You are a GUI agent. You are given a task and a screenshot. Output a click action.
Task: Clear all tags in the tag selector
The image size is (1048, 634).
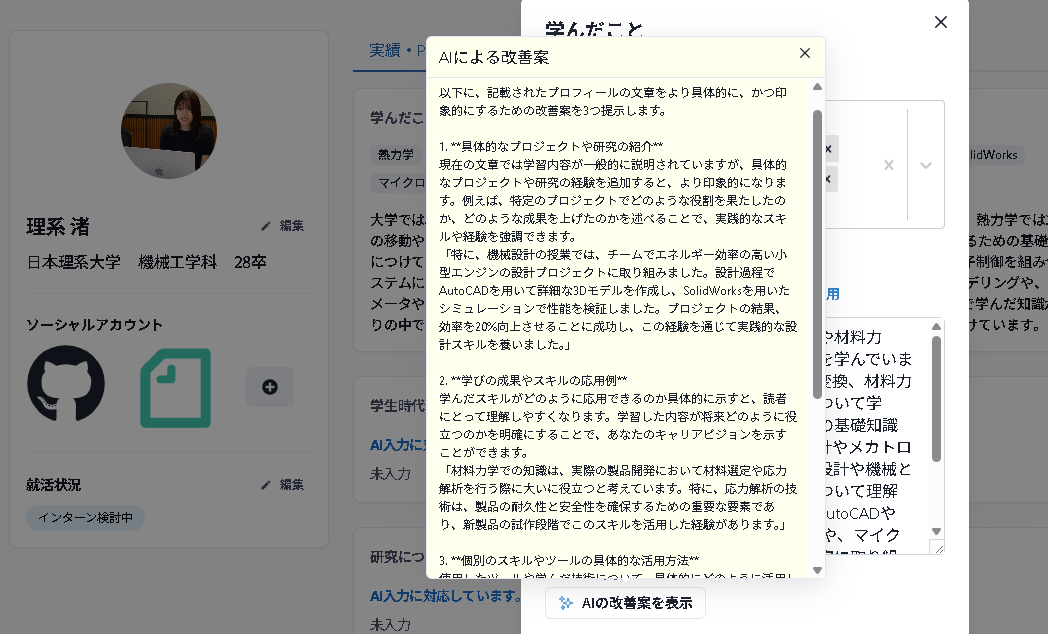coord(888,165)
